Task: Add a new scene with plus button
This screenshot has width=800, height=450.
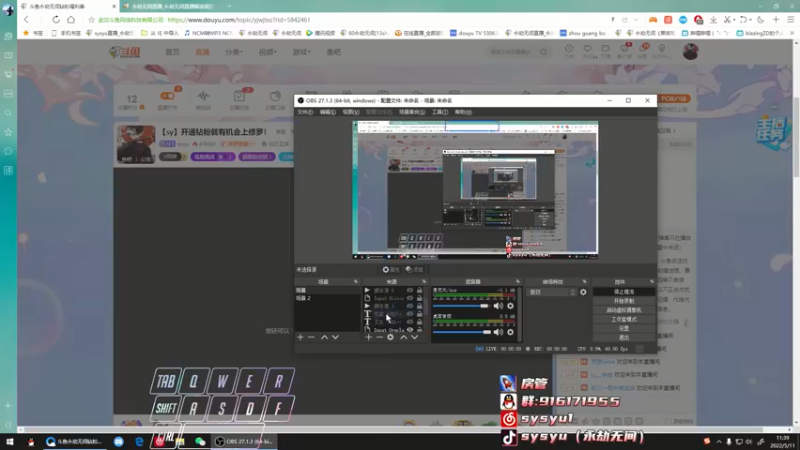Action: point(301,337)
